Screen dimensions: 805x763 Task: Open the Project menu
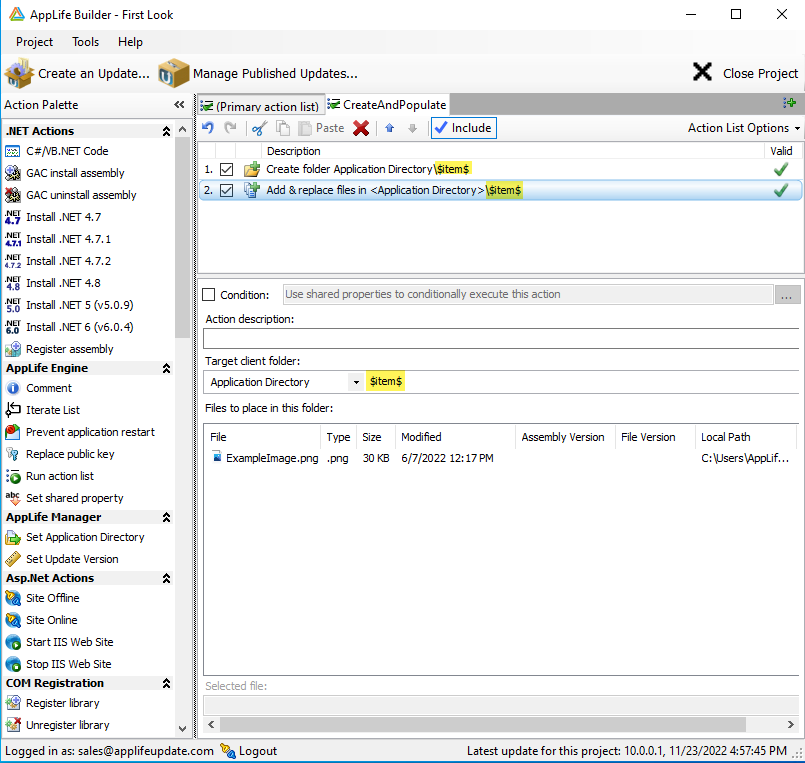[34, 42]
